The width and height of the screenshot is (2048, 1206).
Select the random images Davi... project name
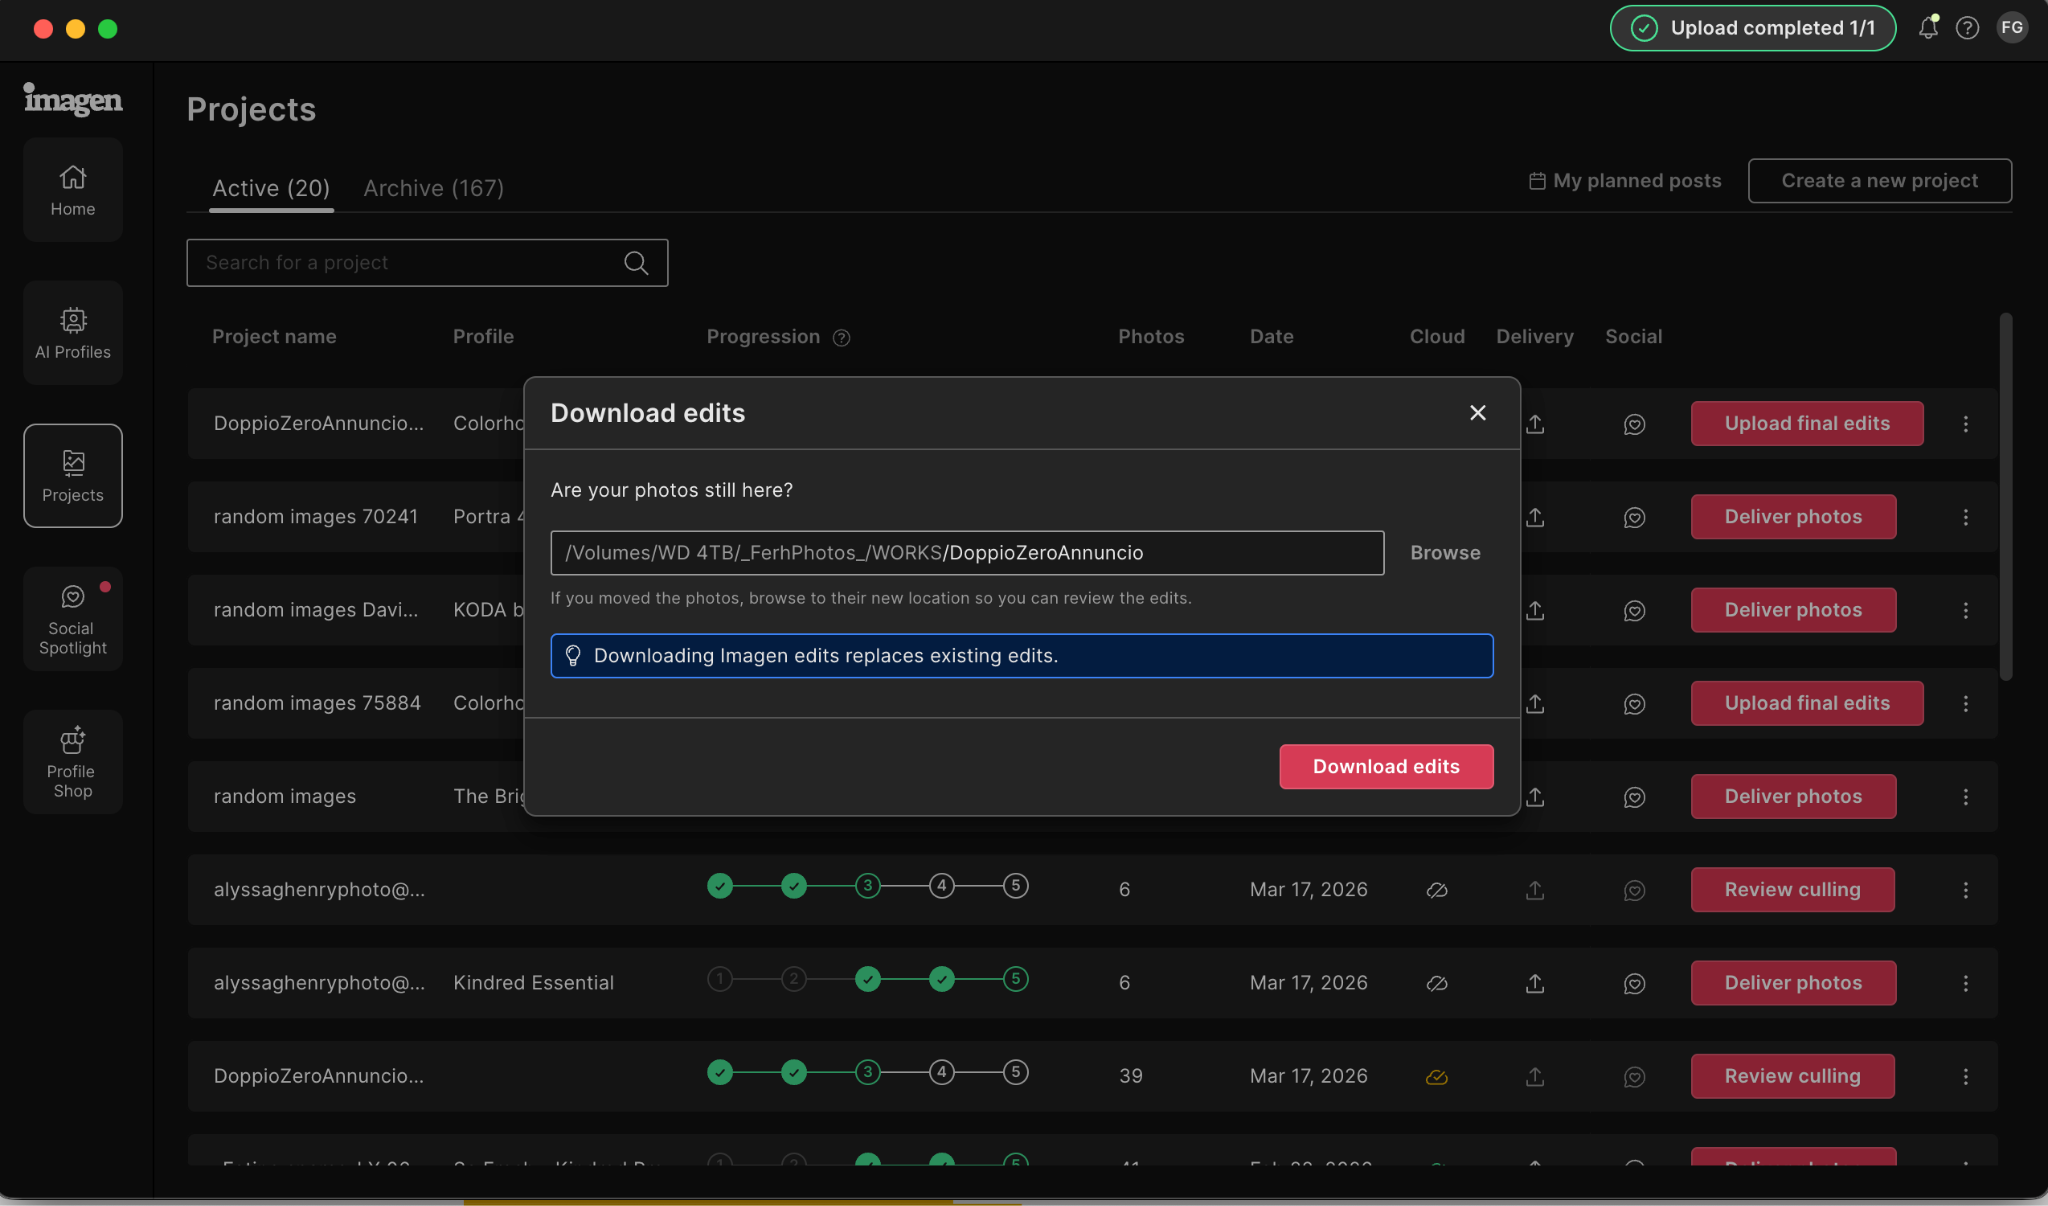point(316,610)
